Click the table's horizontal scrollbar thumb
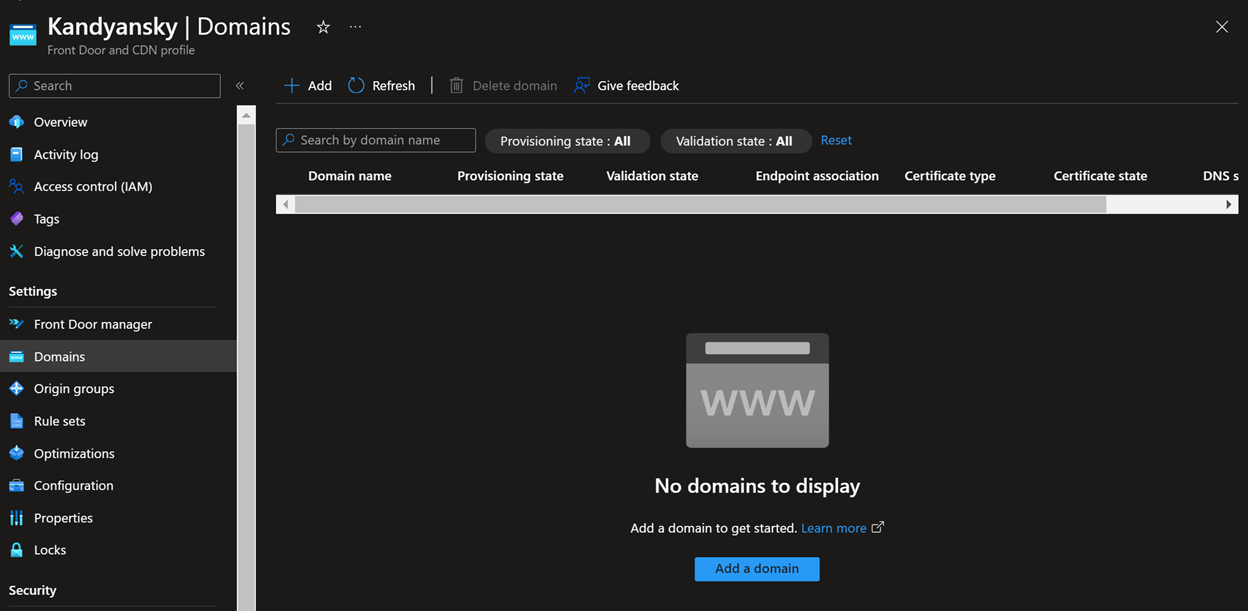1248x611 pixels. click(x=701, y=204)
